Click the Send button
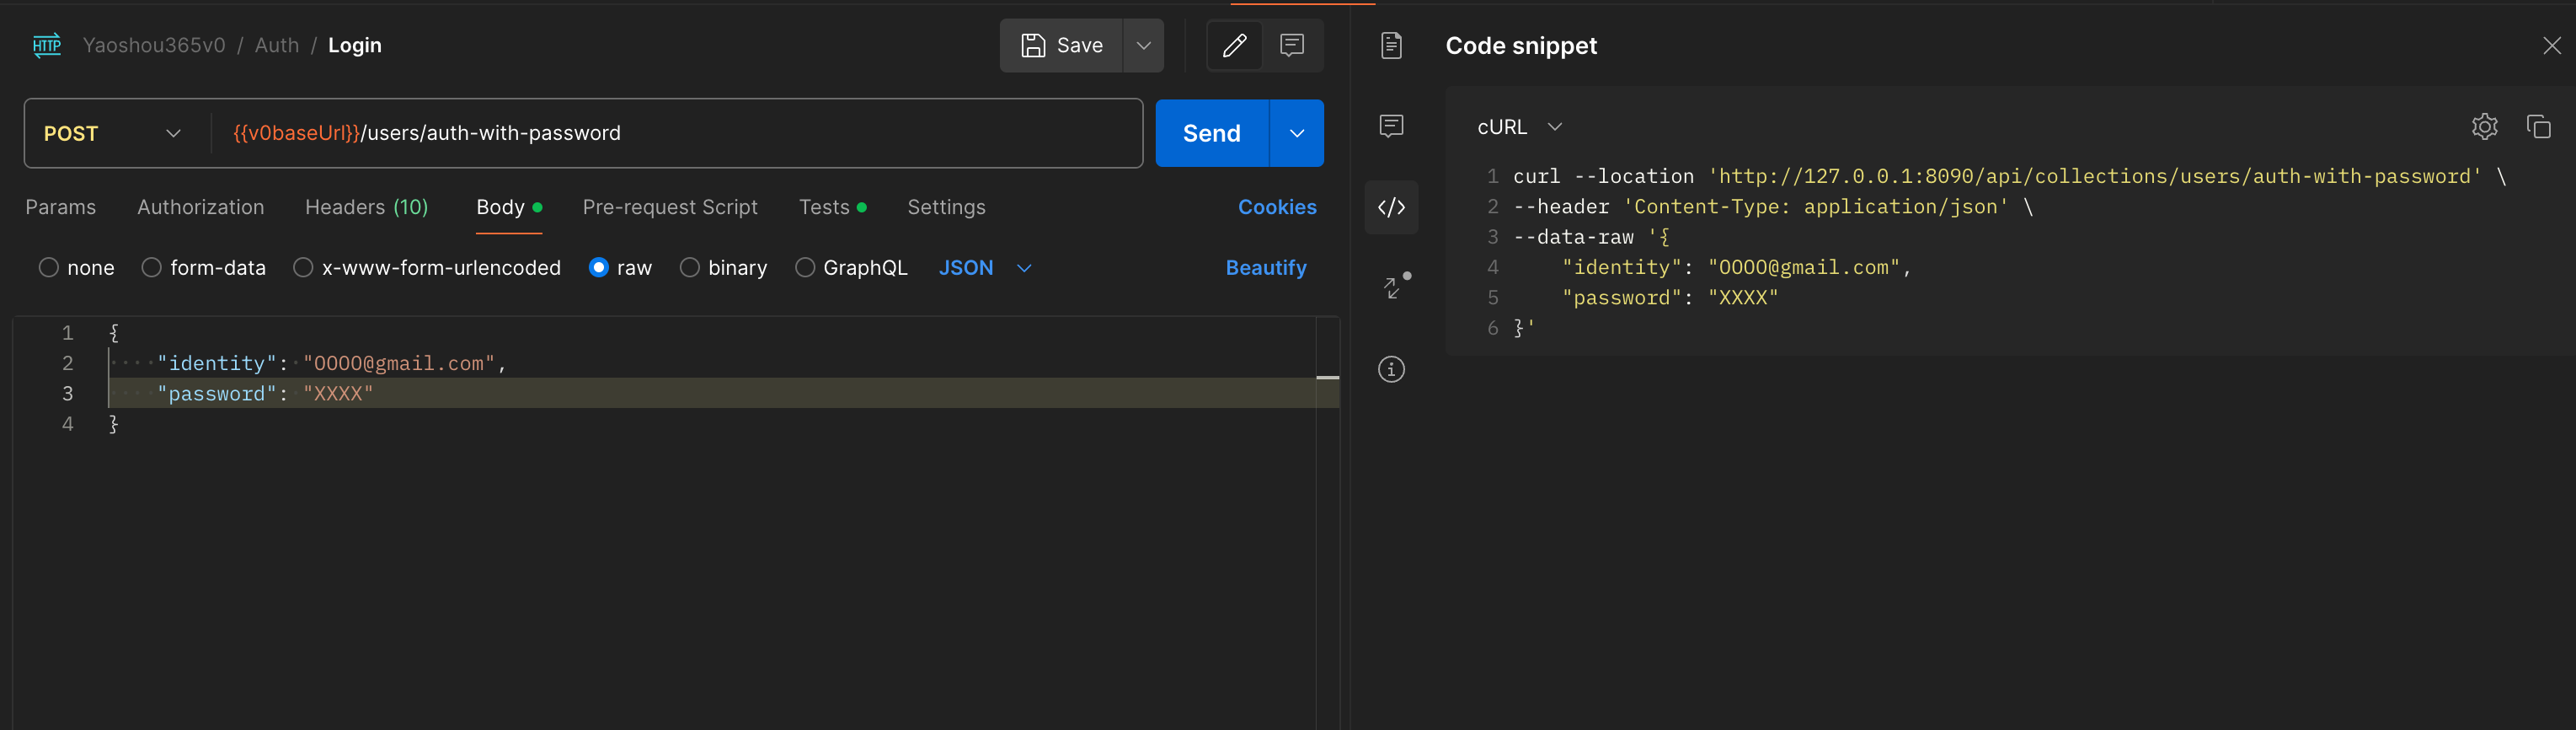Image resolution: width=2576 pixels, height=730 pixels. pos(1212,133)
